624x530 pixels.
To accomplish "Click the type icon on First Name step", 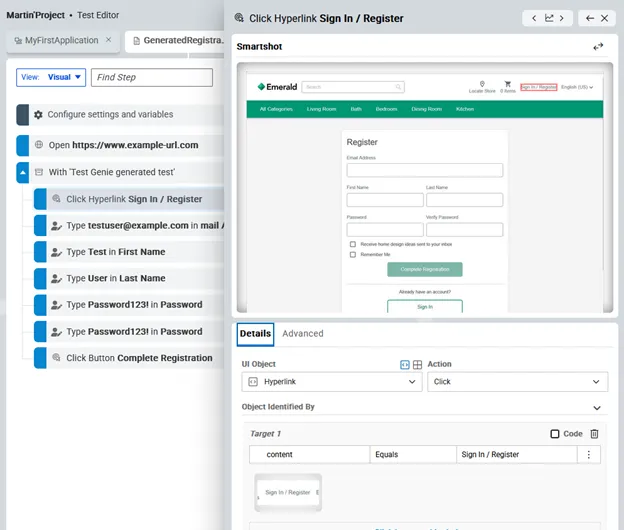I will pyautogui.click(x=57, y=252).
